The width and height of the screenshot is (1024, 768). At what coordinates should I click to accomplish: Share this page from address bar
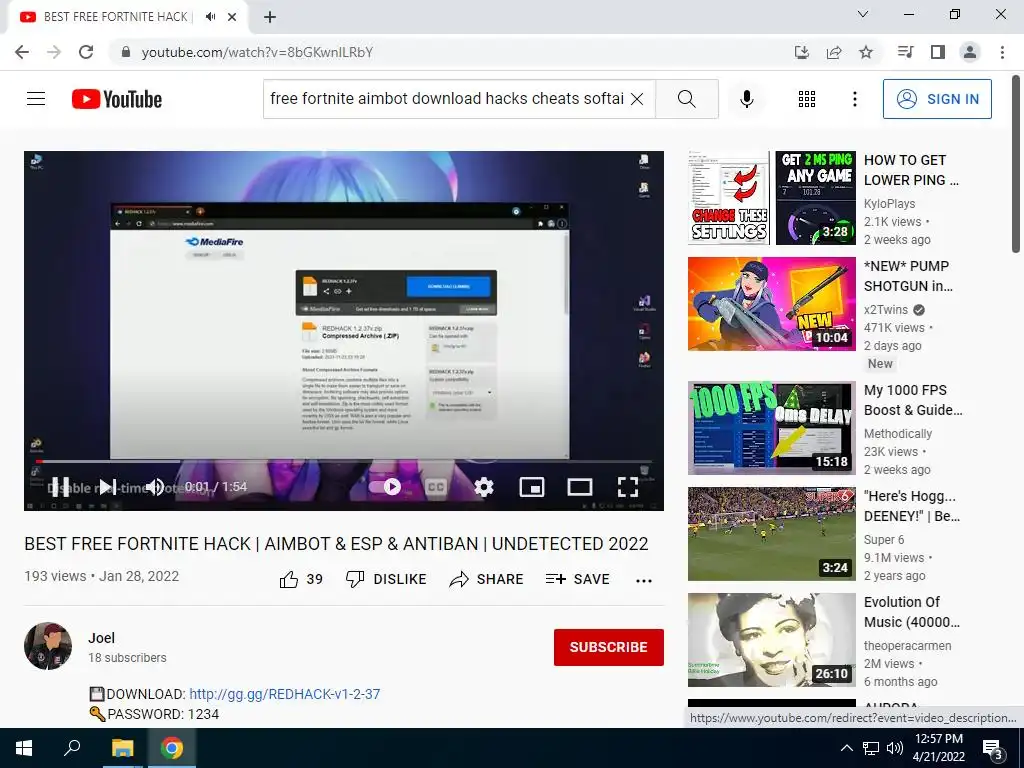834,52
